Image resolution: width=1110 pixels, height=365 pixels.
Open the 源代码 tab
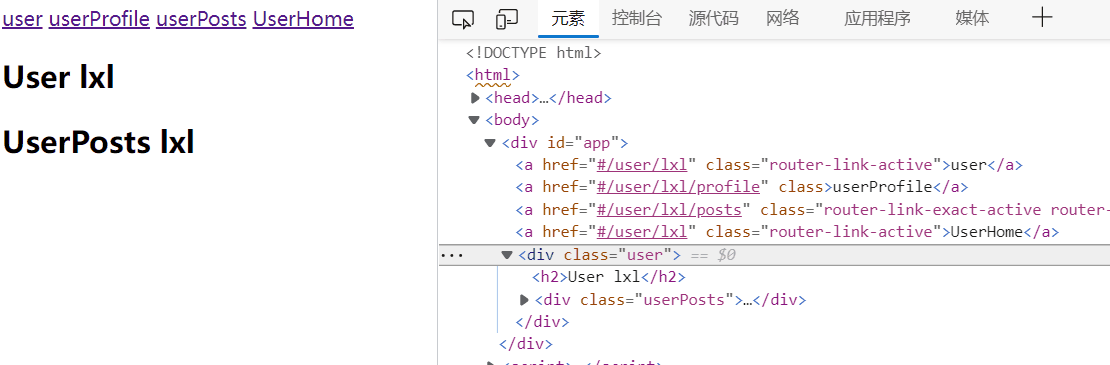point(714,18)
